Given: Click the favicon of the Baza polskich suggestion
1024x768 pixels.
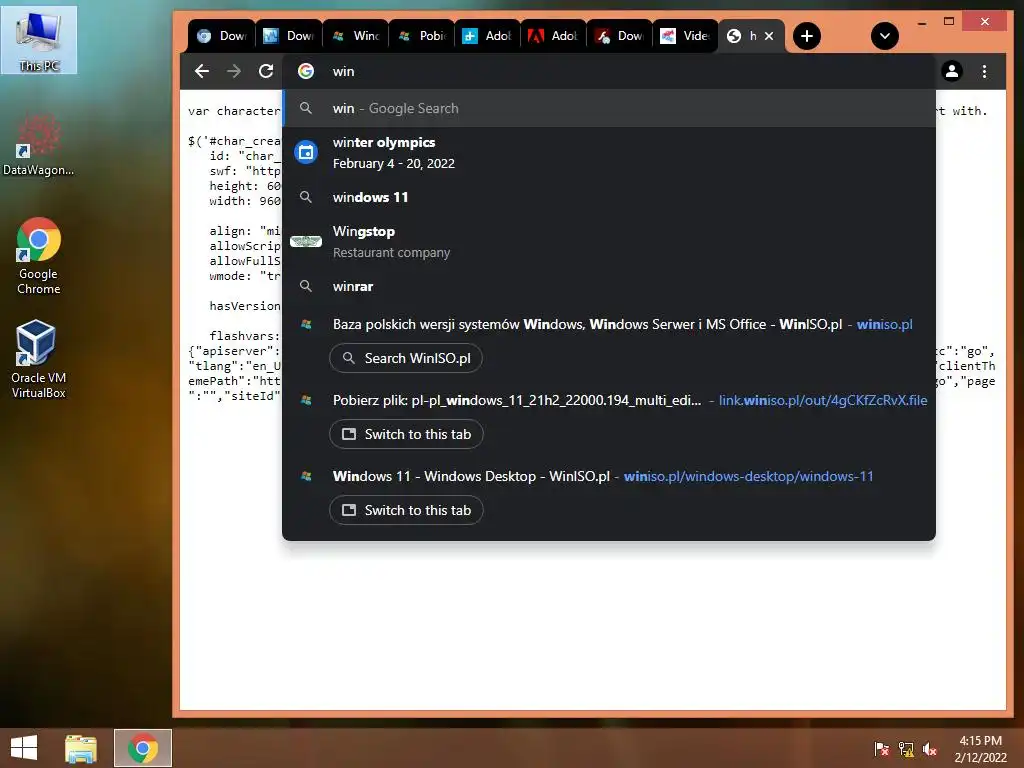Looking at the screenshot, I should [x=306, y=324].
